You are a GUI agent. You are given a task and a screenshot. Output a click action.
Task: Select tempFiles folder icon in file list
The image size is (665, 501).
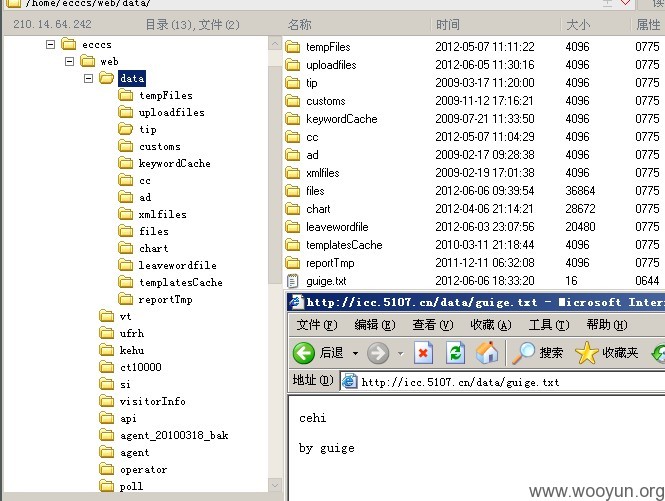pyautogui.click(x=293, y=47)
